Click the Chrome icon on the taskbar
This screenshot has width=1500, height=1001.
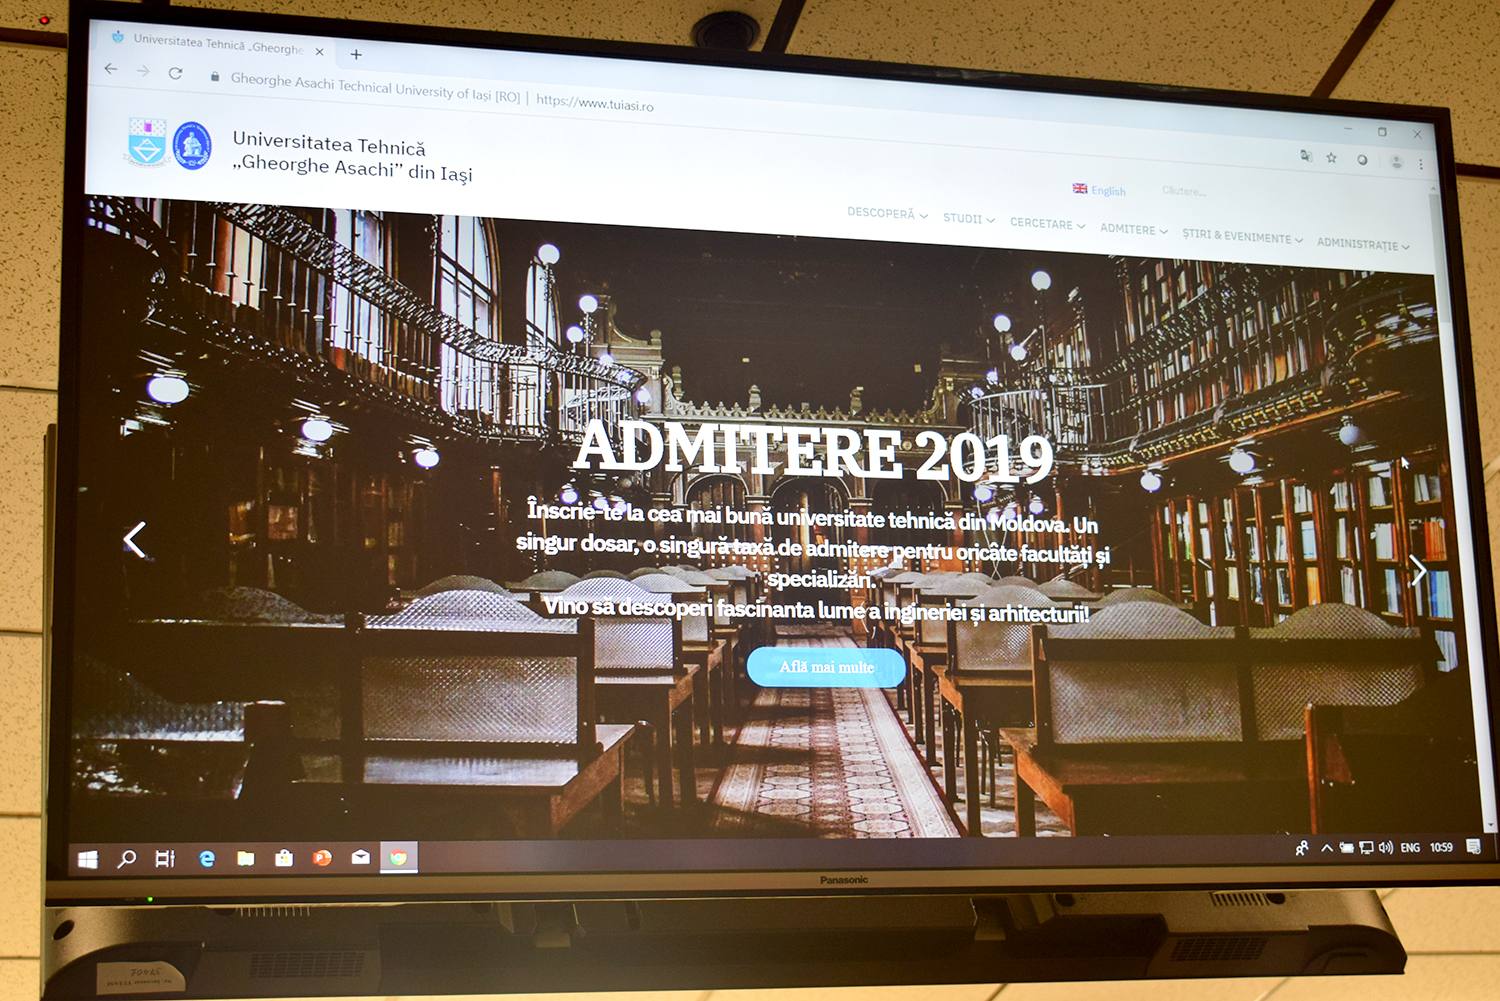coord(398,857)
